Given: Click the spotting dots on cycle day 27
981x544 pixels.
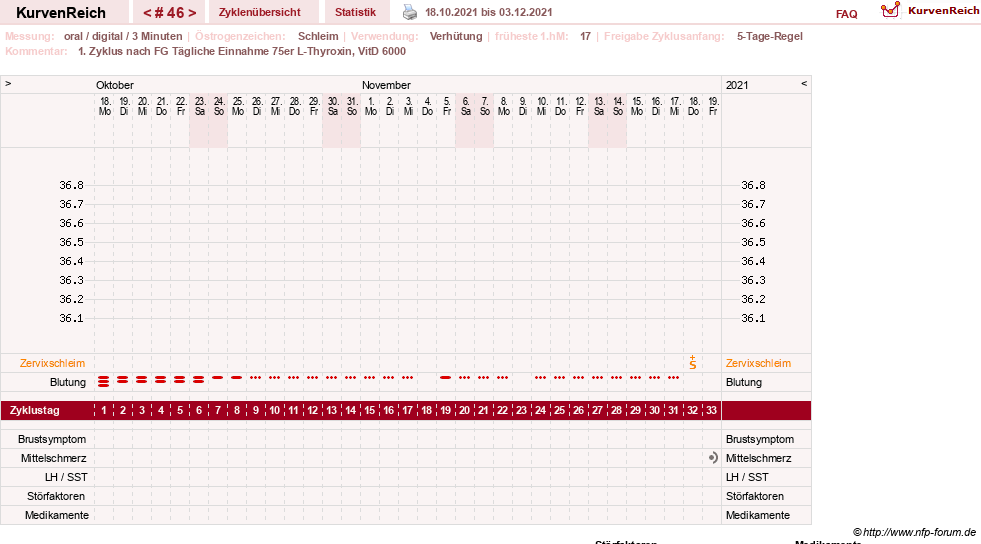Looking at the screenshot, I should click(x=597, y=378).
